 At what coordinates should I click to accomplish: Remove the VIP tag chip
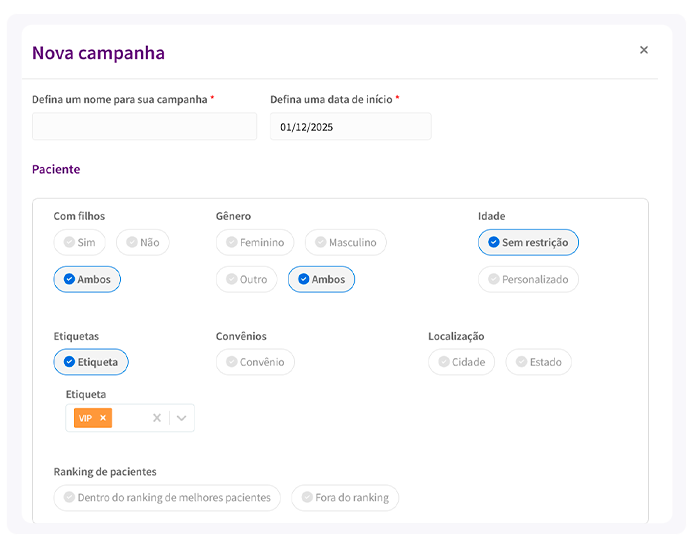[x=103, y=418]
